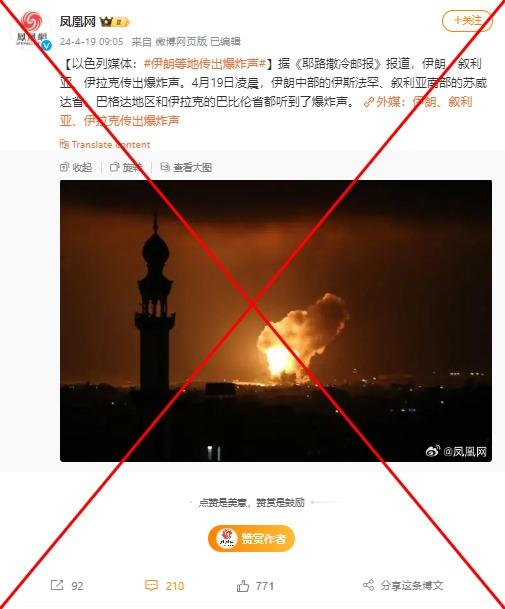View the large image via 查看大图
This screenshot has width=505, height=609.
point(186,167)
